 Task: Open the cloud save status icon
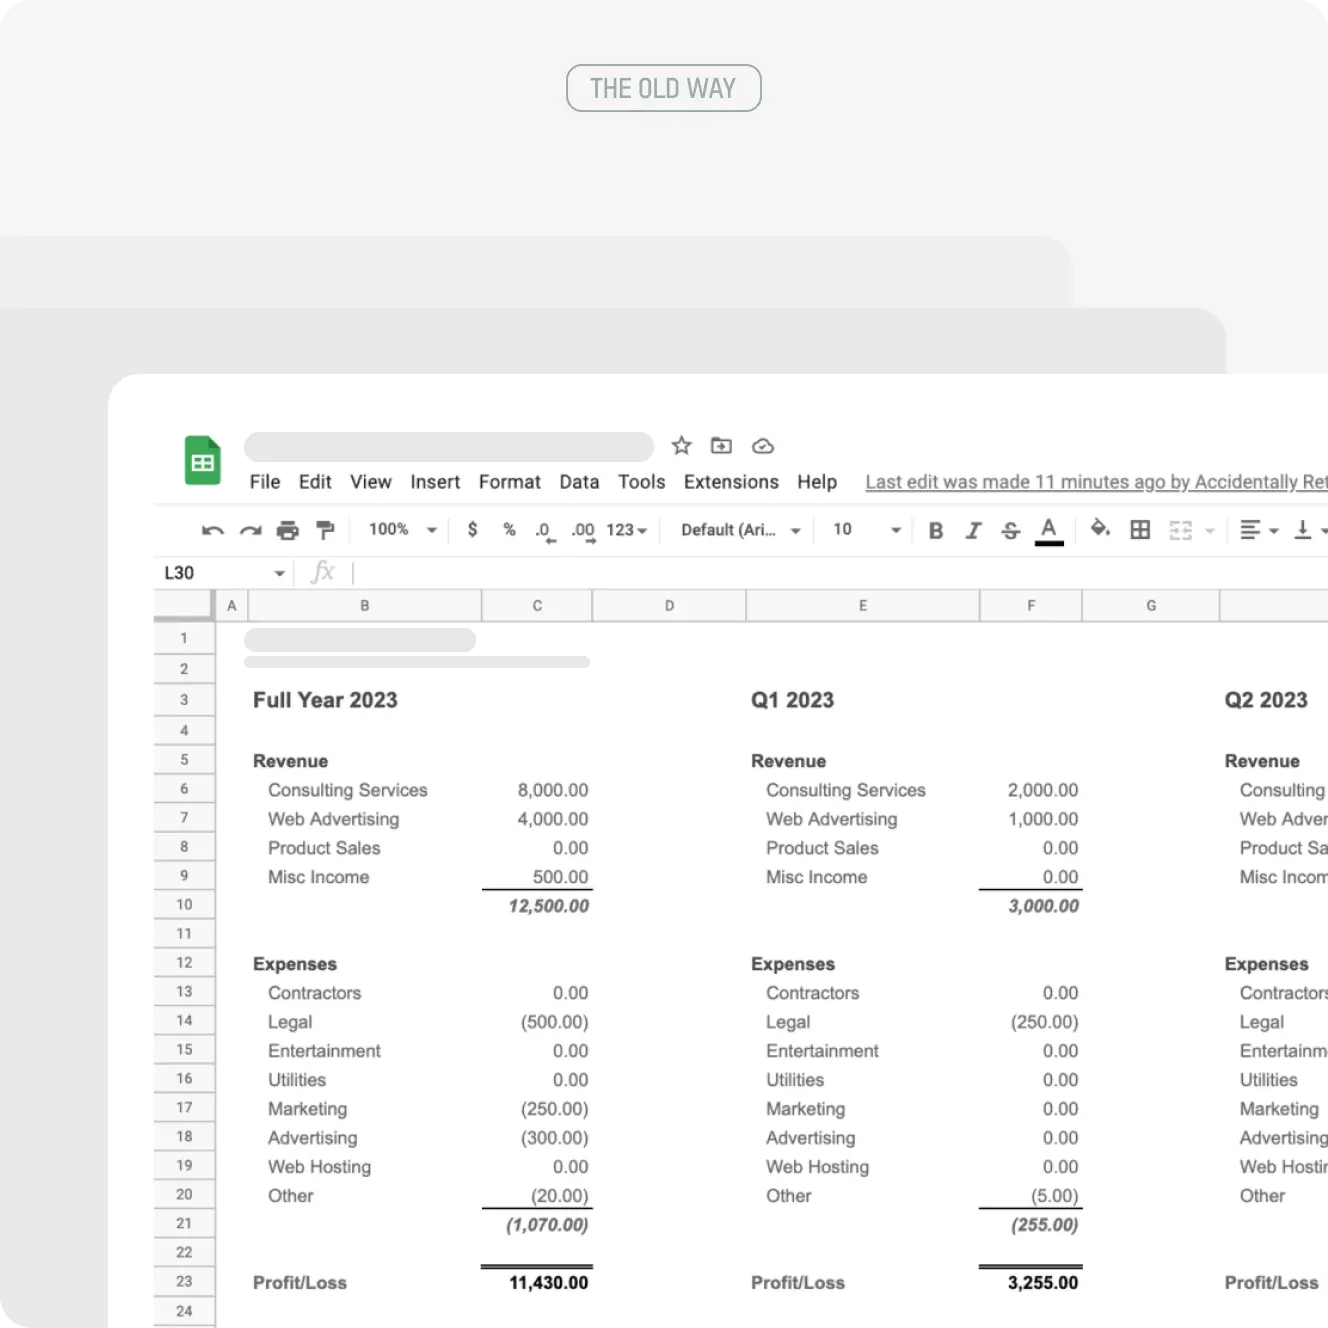(x=763, y=446)
